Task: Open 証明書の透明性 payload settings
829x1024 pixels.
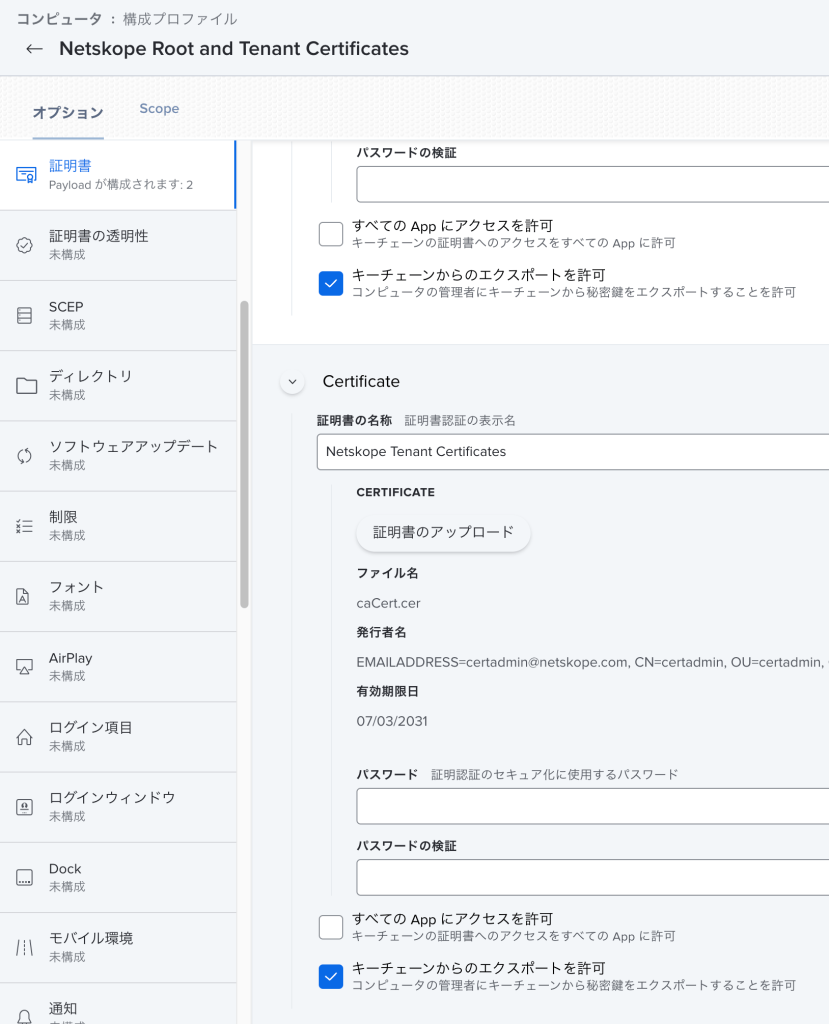Action: click(118, 246)
